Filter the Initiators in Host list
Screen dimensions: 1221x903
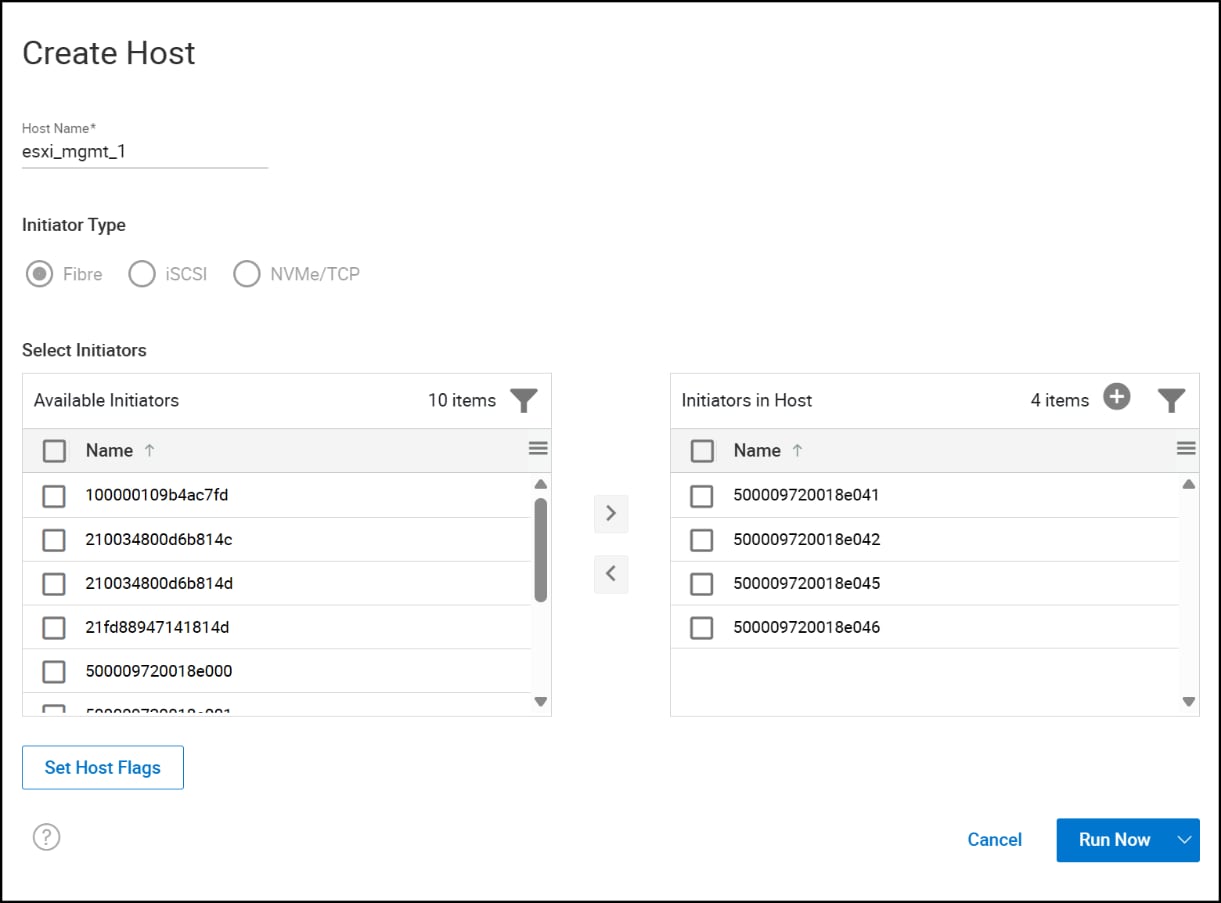[x=1172, y=401]
